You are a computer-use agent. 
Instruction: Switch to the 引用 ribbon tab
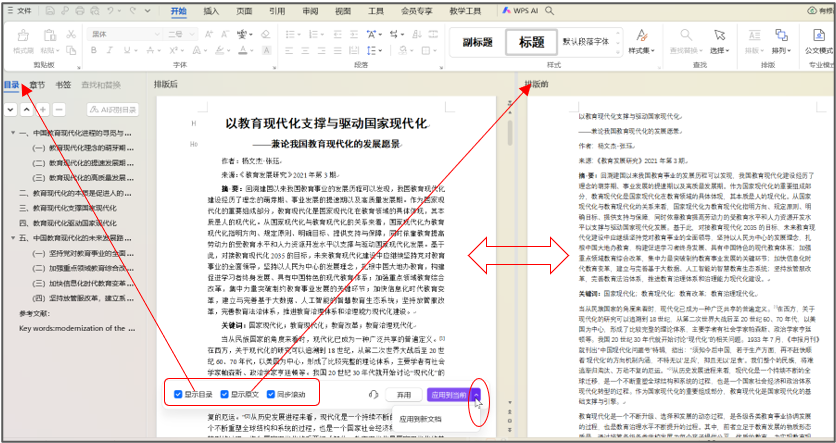pyautogui.click(x=277, y=11)
